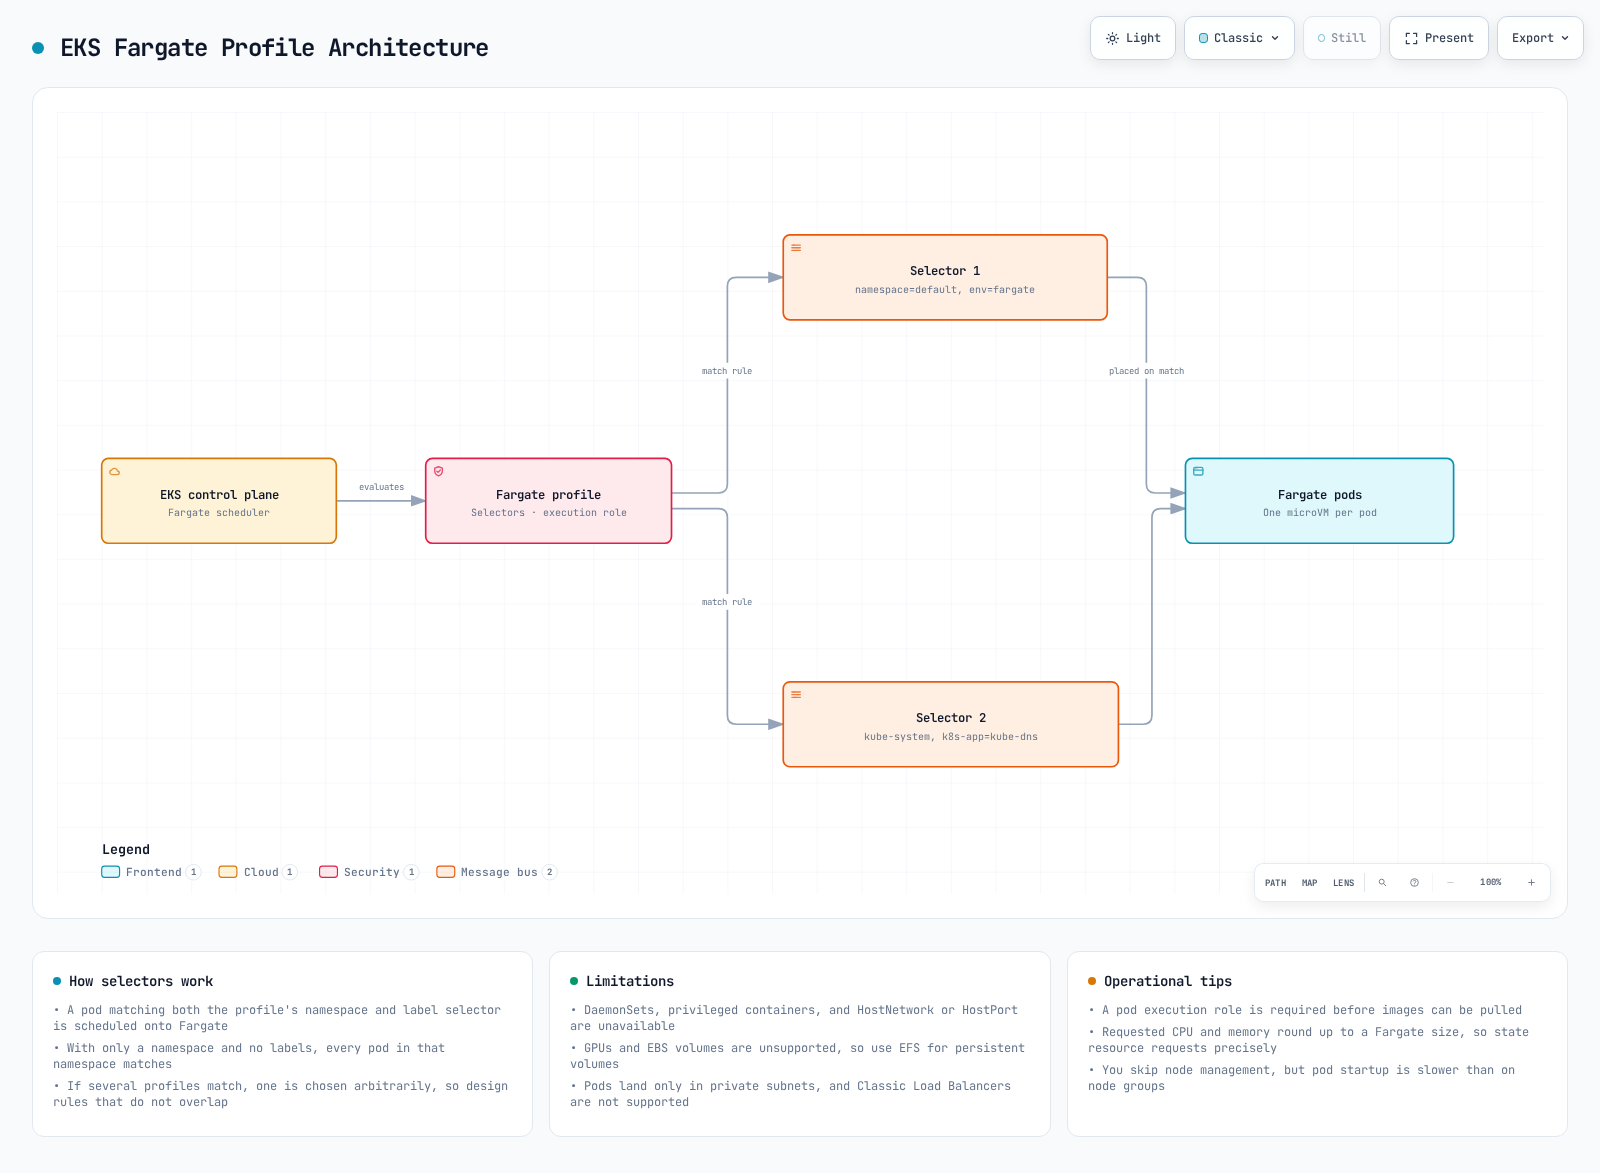Open the help question mark icon

click(1414, 883)
